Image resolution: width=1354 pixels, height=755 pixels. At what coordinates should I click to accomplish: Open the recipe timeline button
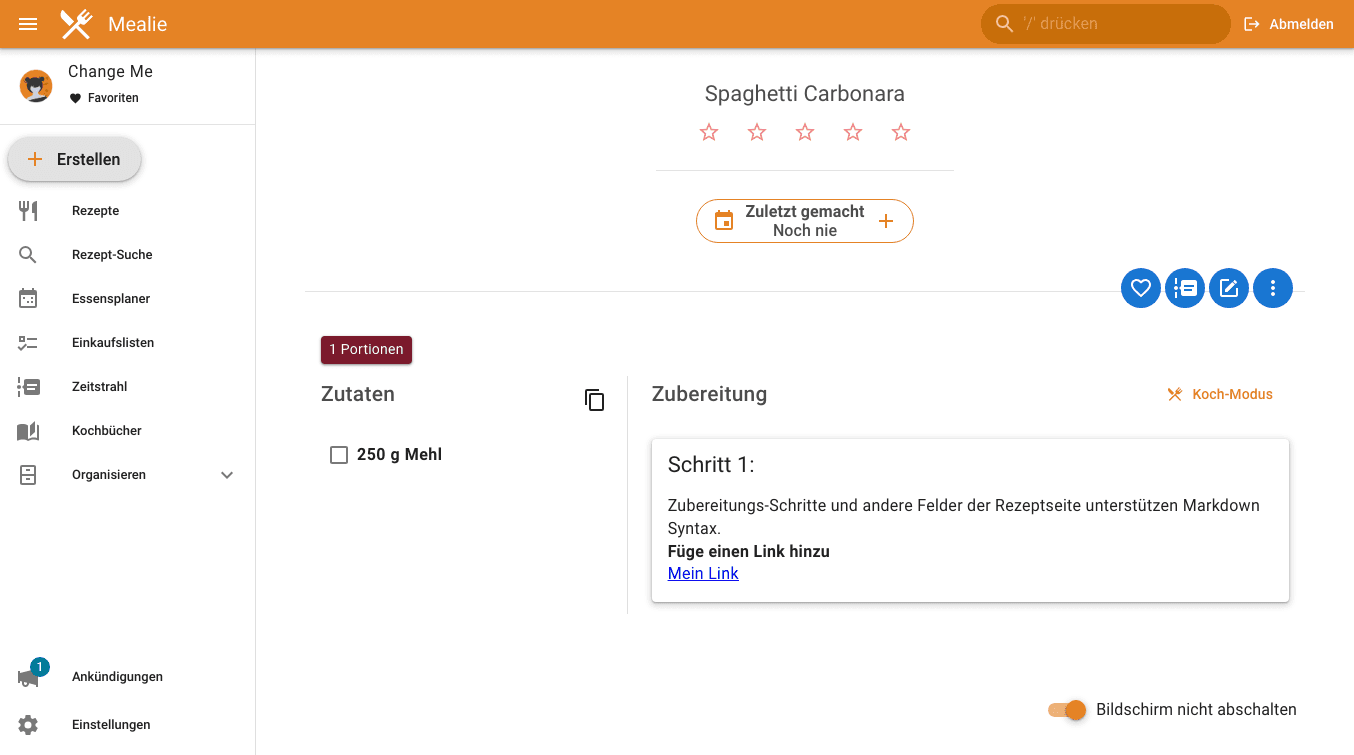[1185, 289]
